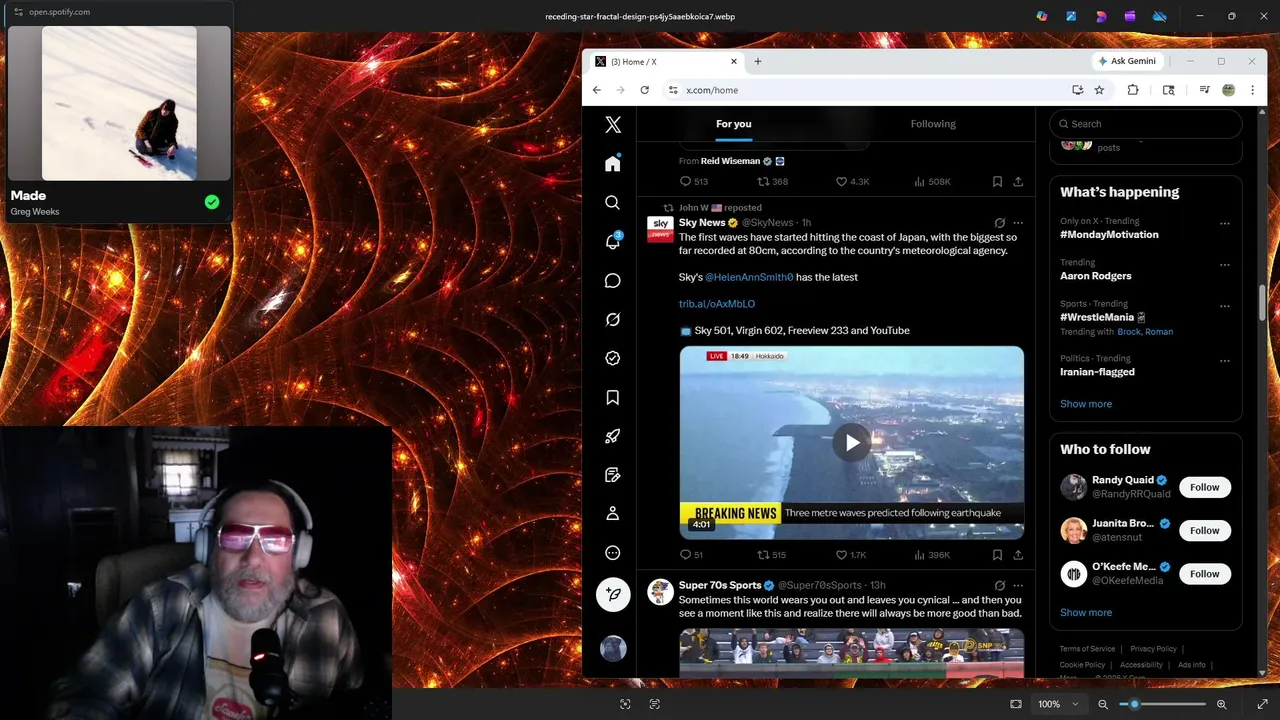Open Chat messages icon in X sidebar
Screen dimensions: 1280x720
click(x=613, y=280)
